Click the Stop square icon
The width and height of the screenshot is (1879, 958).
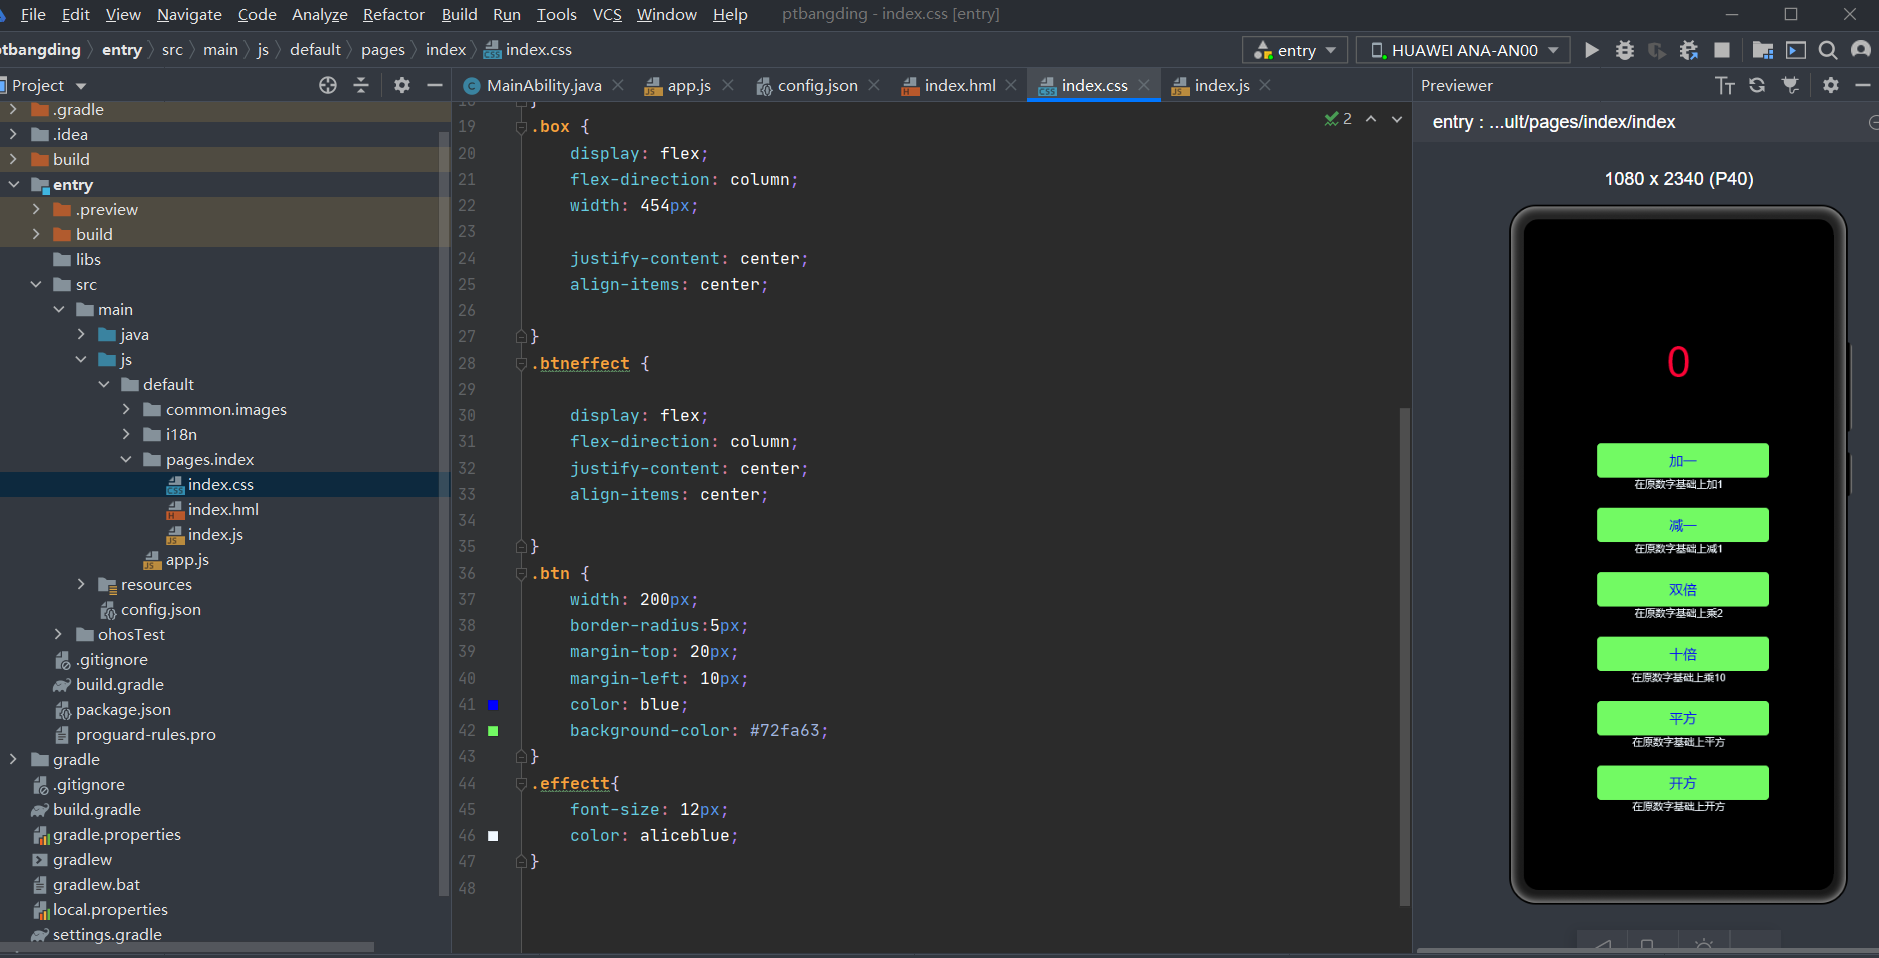click(x=1722, y=50)
